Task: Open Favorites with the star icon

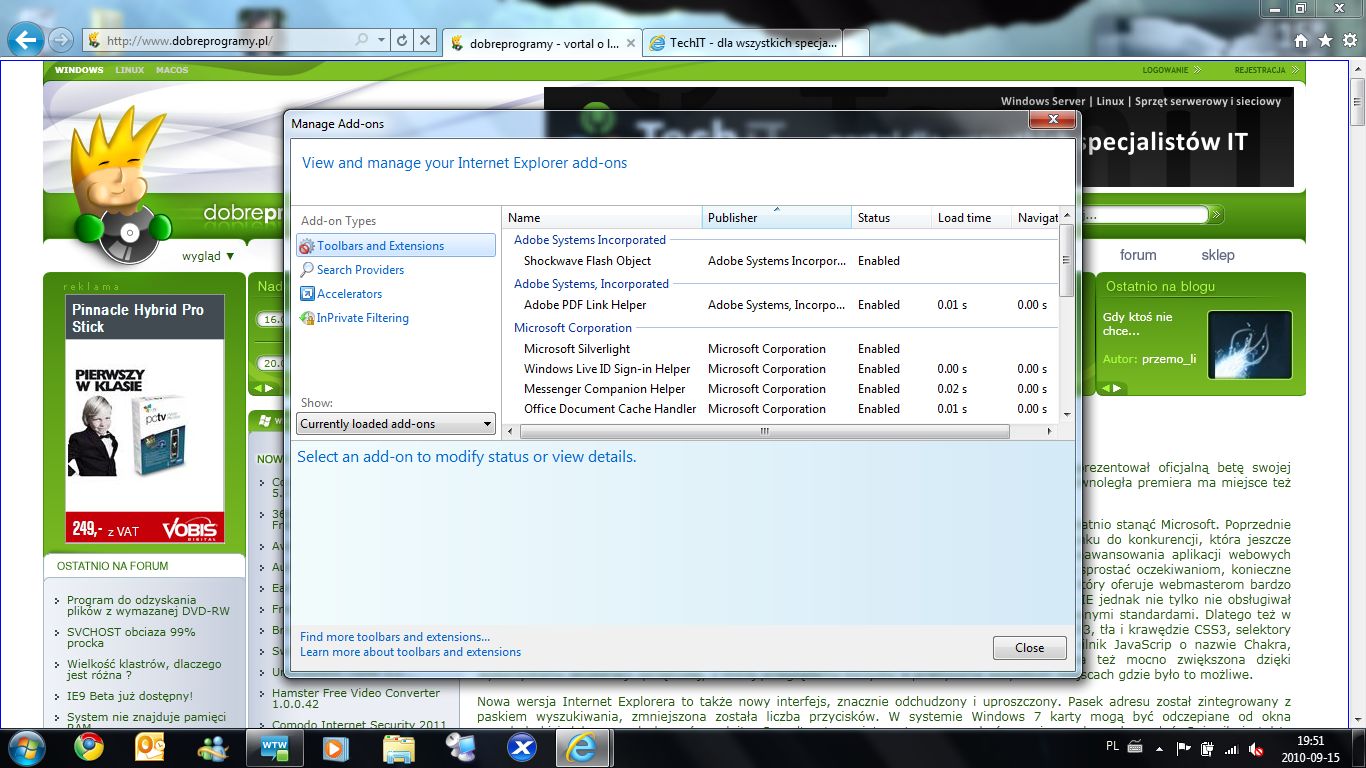Action: coord(1325,41)
